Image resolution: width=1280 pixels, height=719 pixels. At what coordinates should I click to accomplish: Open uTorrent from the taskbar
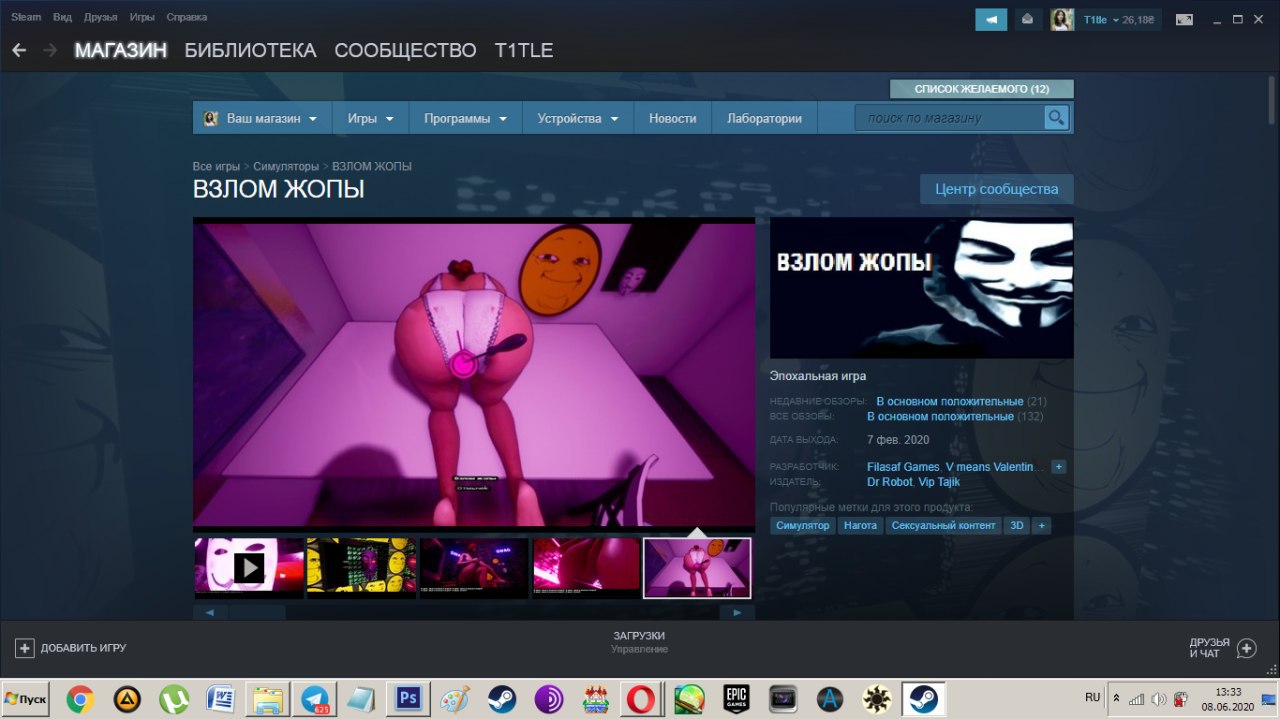[175, 698]
